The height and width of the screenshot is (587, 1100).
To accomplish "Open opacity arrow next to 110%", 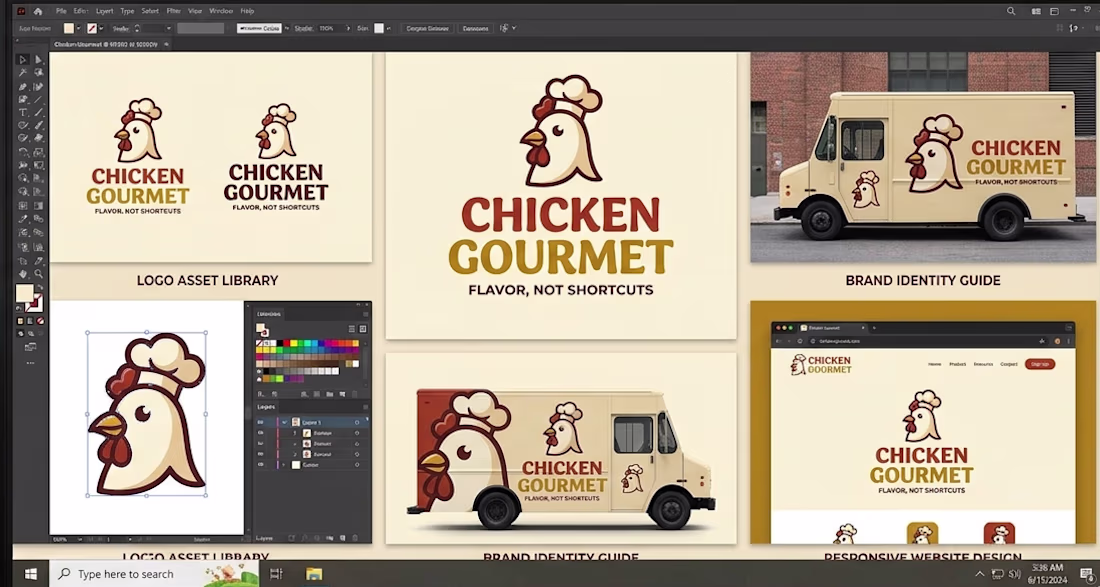I will [x=347, y=29].
